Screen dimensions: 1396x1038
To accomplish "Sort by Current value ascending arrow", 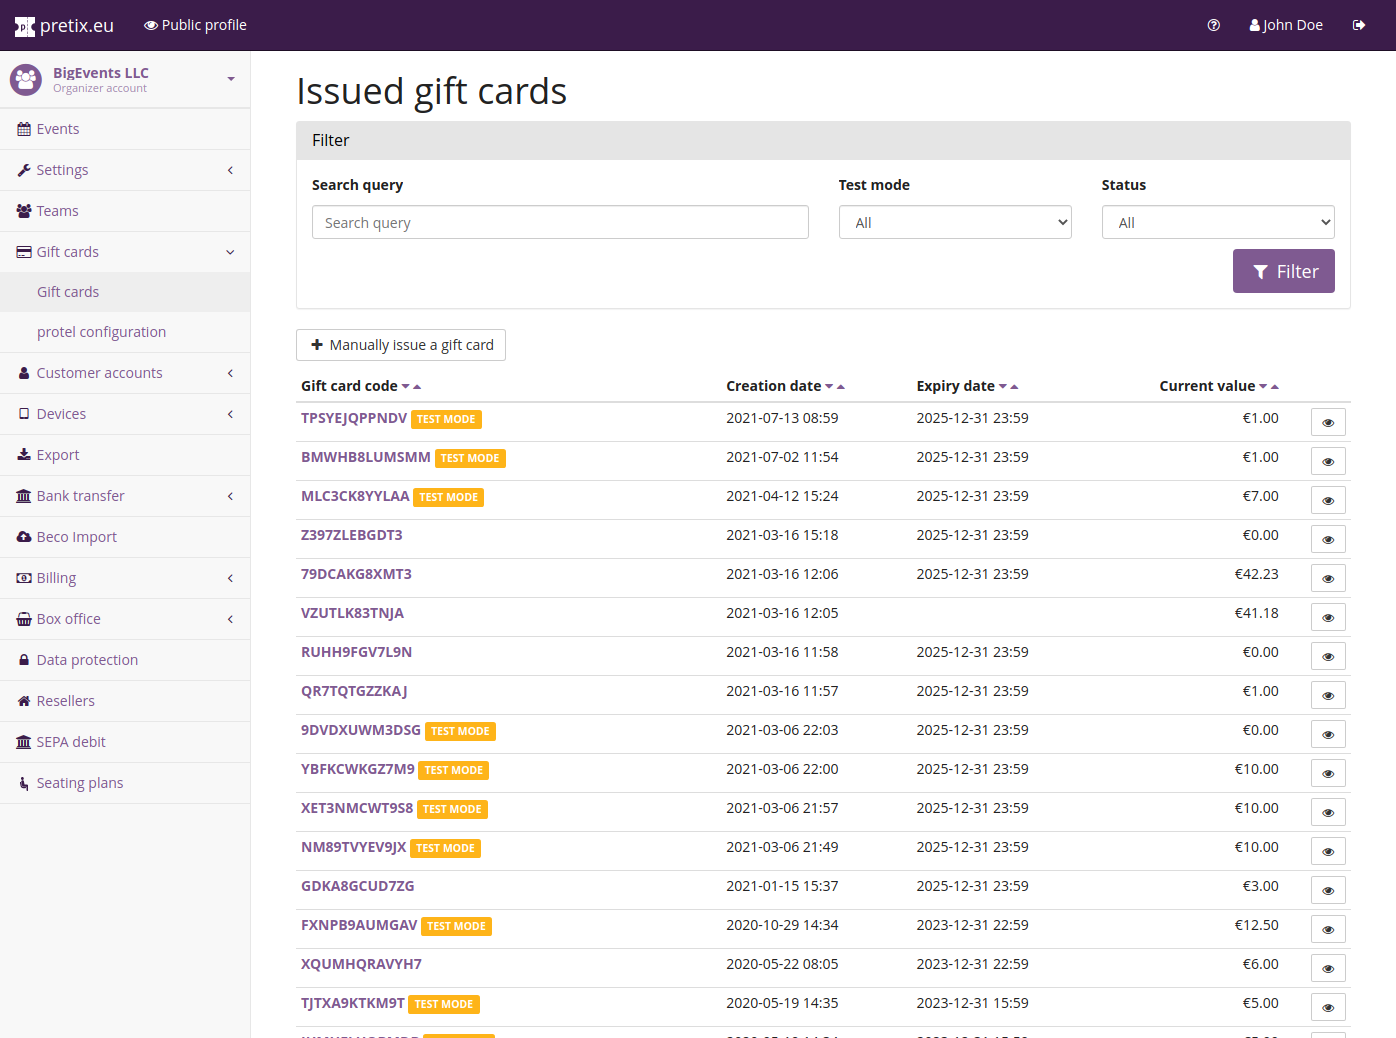I will coord(1275,387).
